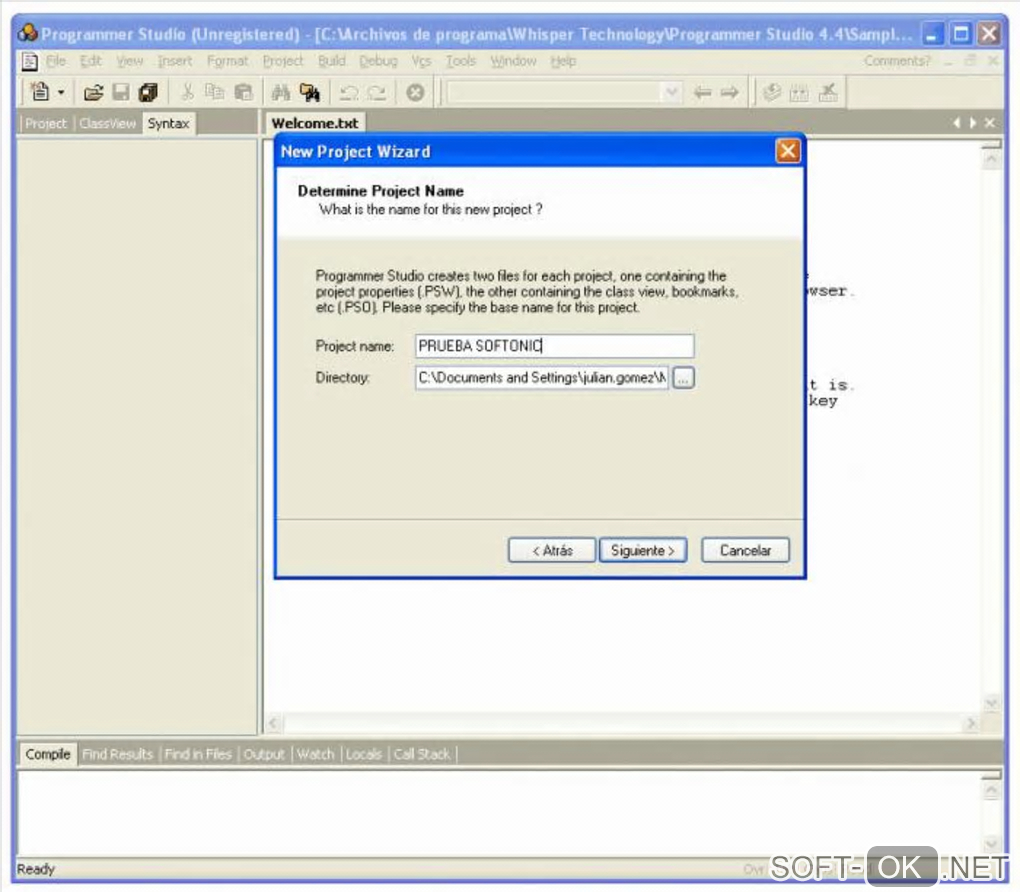Open the Vcs menu
This screenshot has width=1020, height=892.
pyautogui.click(x=421, y=61)
